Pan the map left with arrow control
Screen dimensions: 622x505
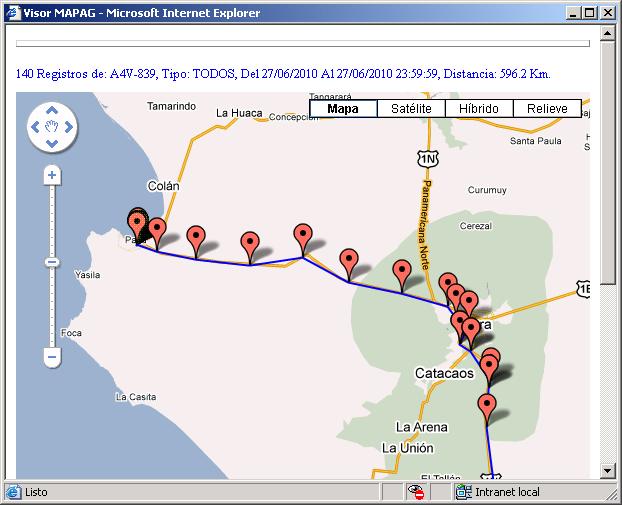point(37,127)
